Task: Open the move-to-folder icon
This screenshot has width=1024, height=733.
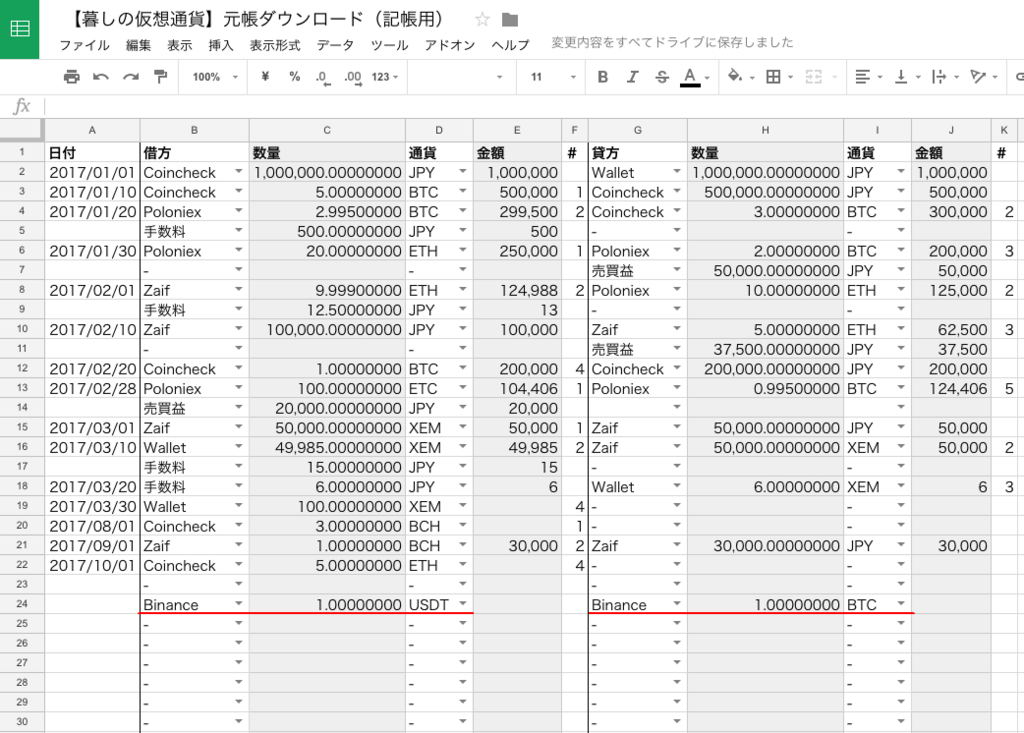Action: pyautogui.click(x=510, y=20)
